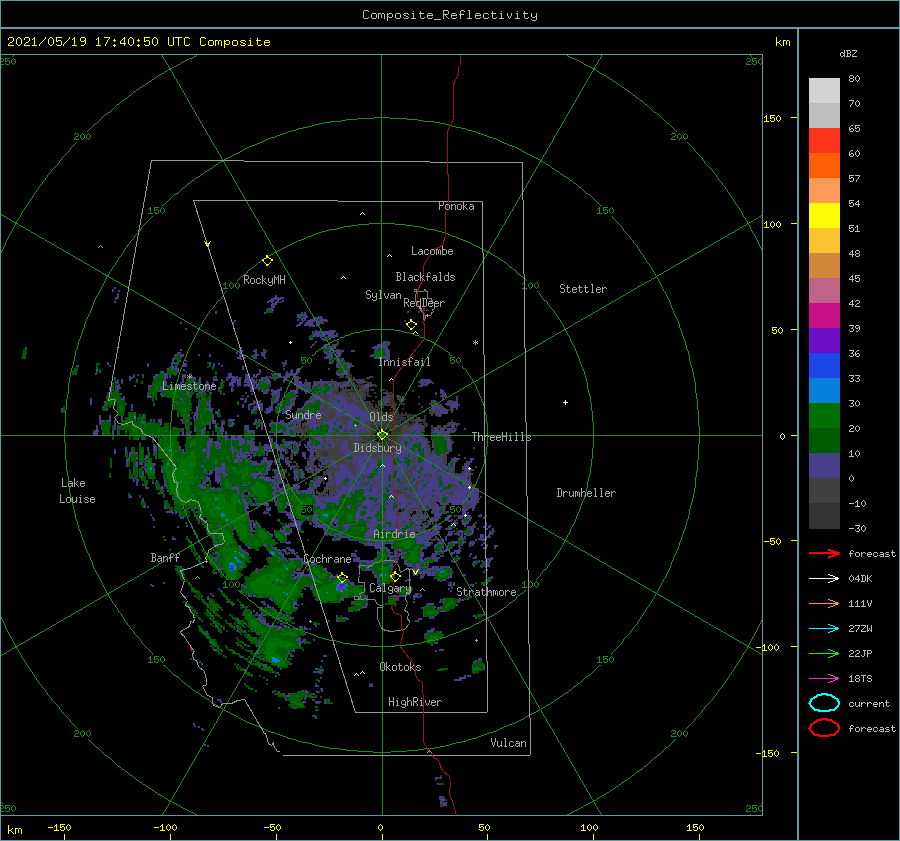Click the 'current' legend text
Screen dimensions: 900x841
pos(869,703)
